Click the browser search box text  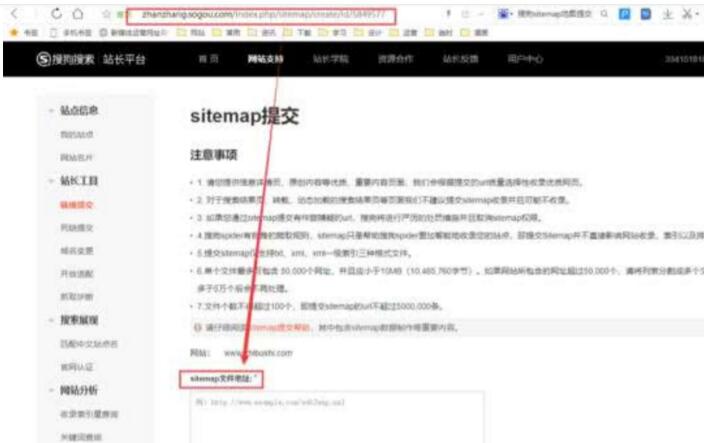[554, 14]
